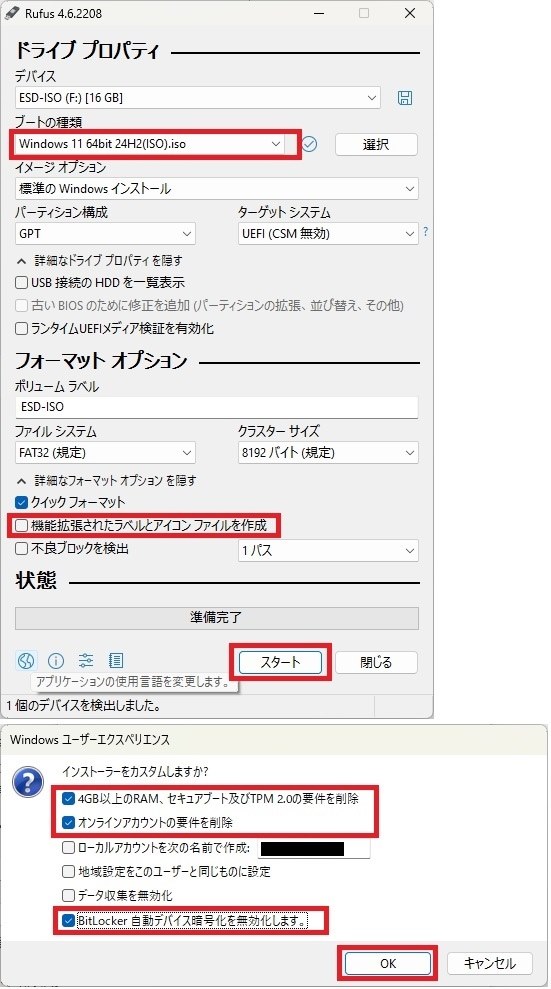Open the settings sliders icon

pos(86,660)
